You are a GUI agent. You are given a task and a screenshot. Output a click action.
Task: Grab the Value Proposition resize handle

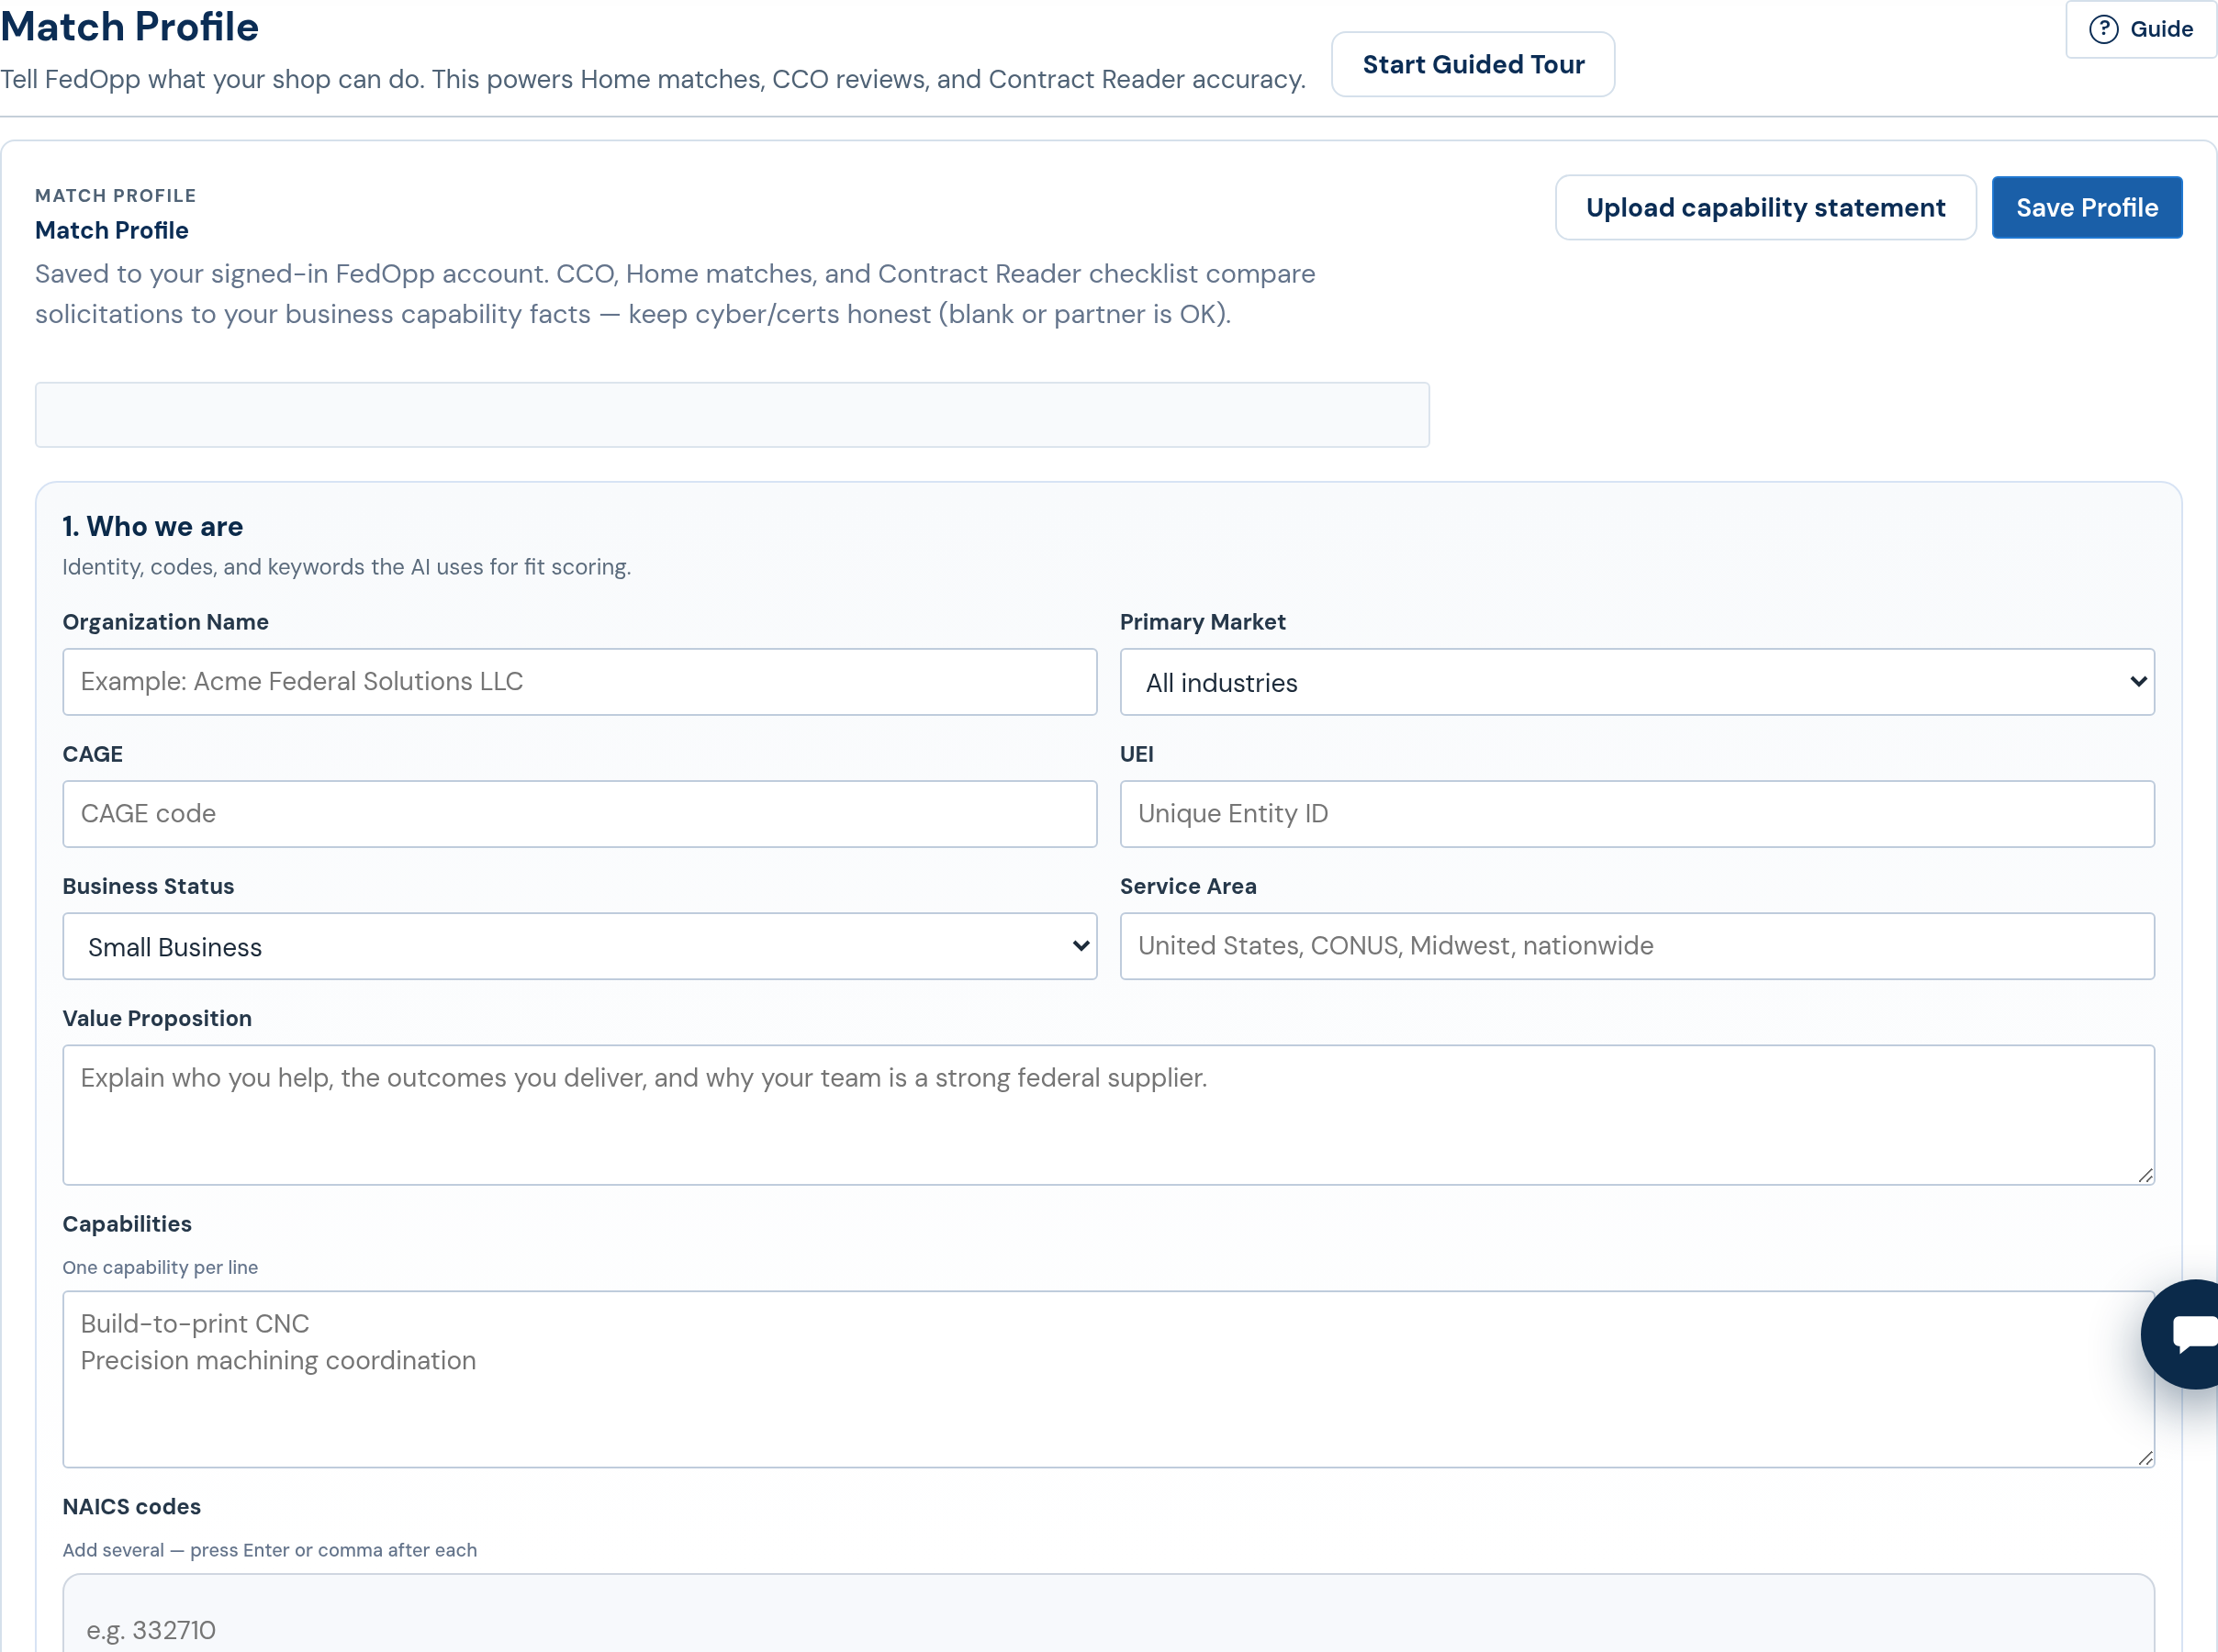coord(2145,1175)
